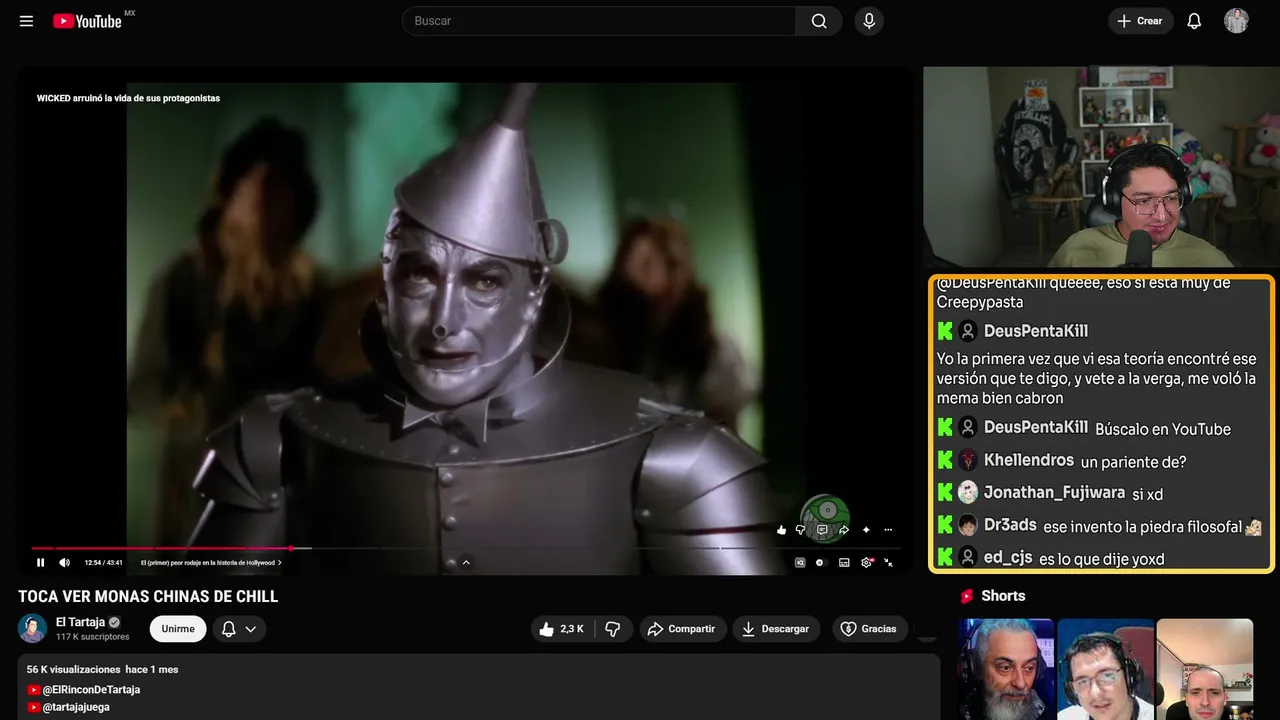Image resolution: width=1280 pixels, height=720 pixels.
Task: Click the '117 K suscriptores' text
Action: (92, 637)
